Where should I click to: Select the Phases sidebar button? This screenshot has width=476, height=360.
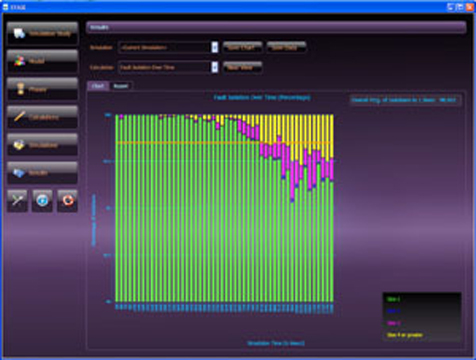click(x=42, y=89)
